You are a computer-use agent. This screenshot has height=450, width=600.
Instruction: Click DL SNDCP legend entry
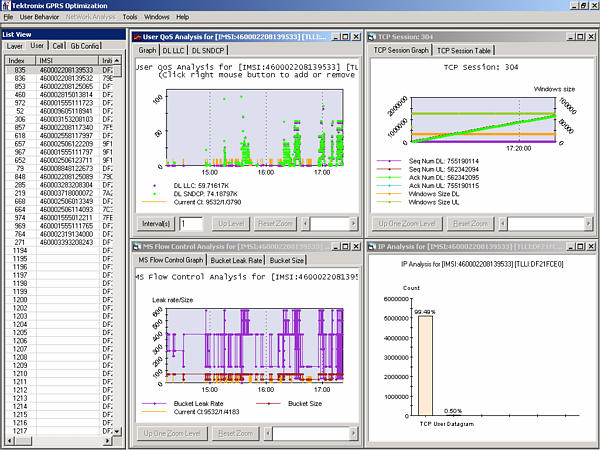point(193,194)
